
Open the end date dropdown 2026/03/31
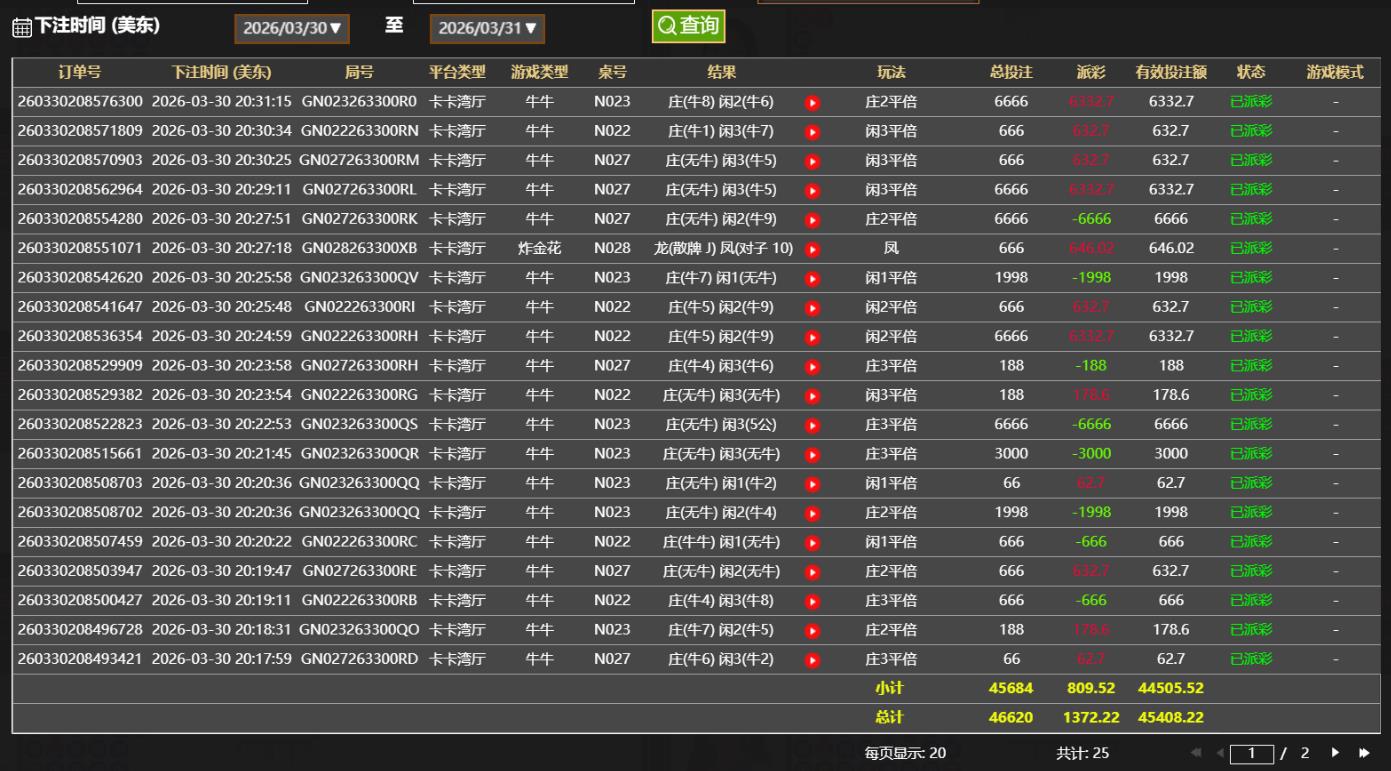(x=487, y=29)
